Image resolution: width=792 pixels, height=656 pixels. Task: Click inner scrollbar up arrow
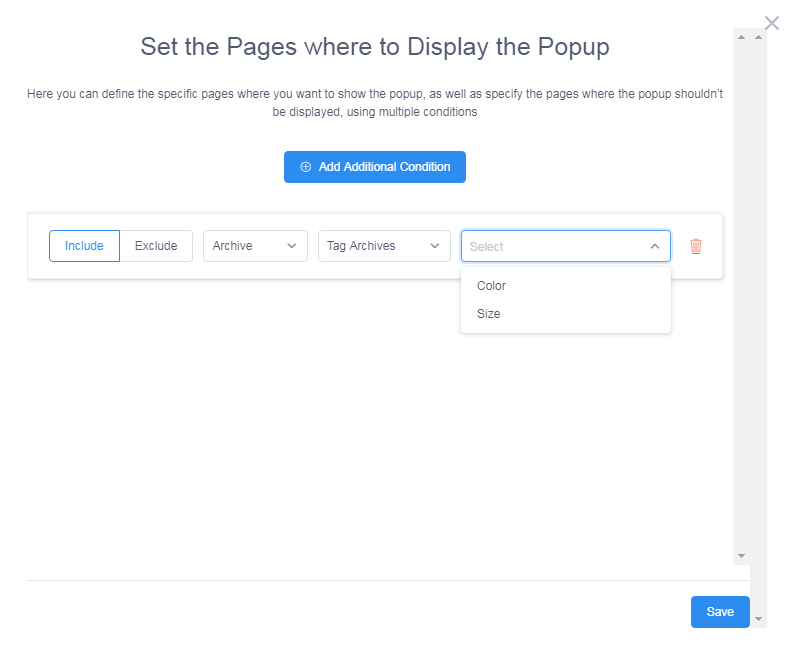tap(741, 37)
